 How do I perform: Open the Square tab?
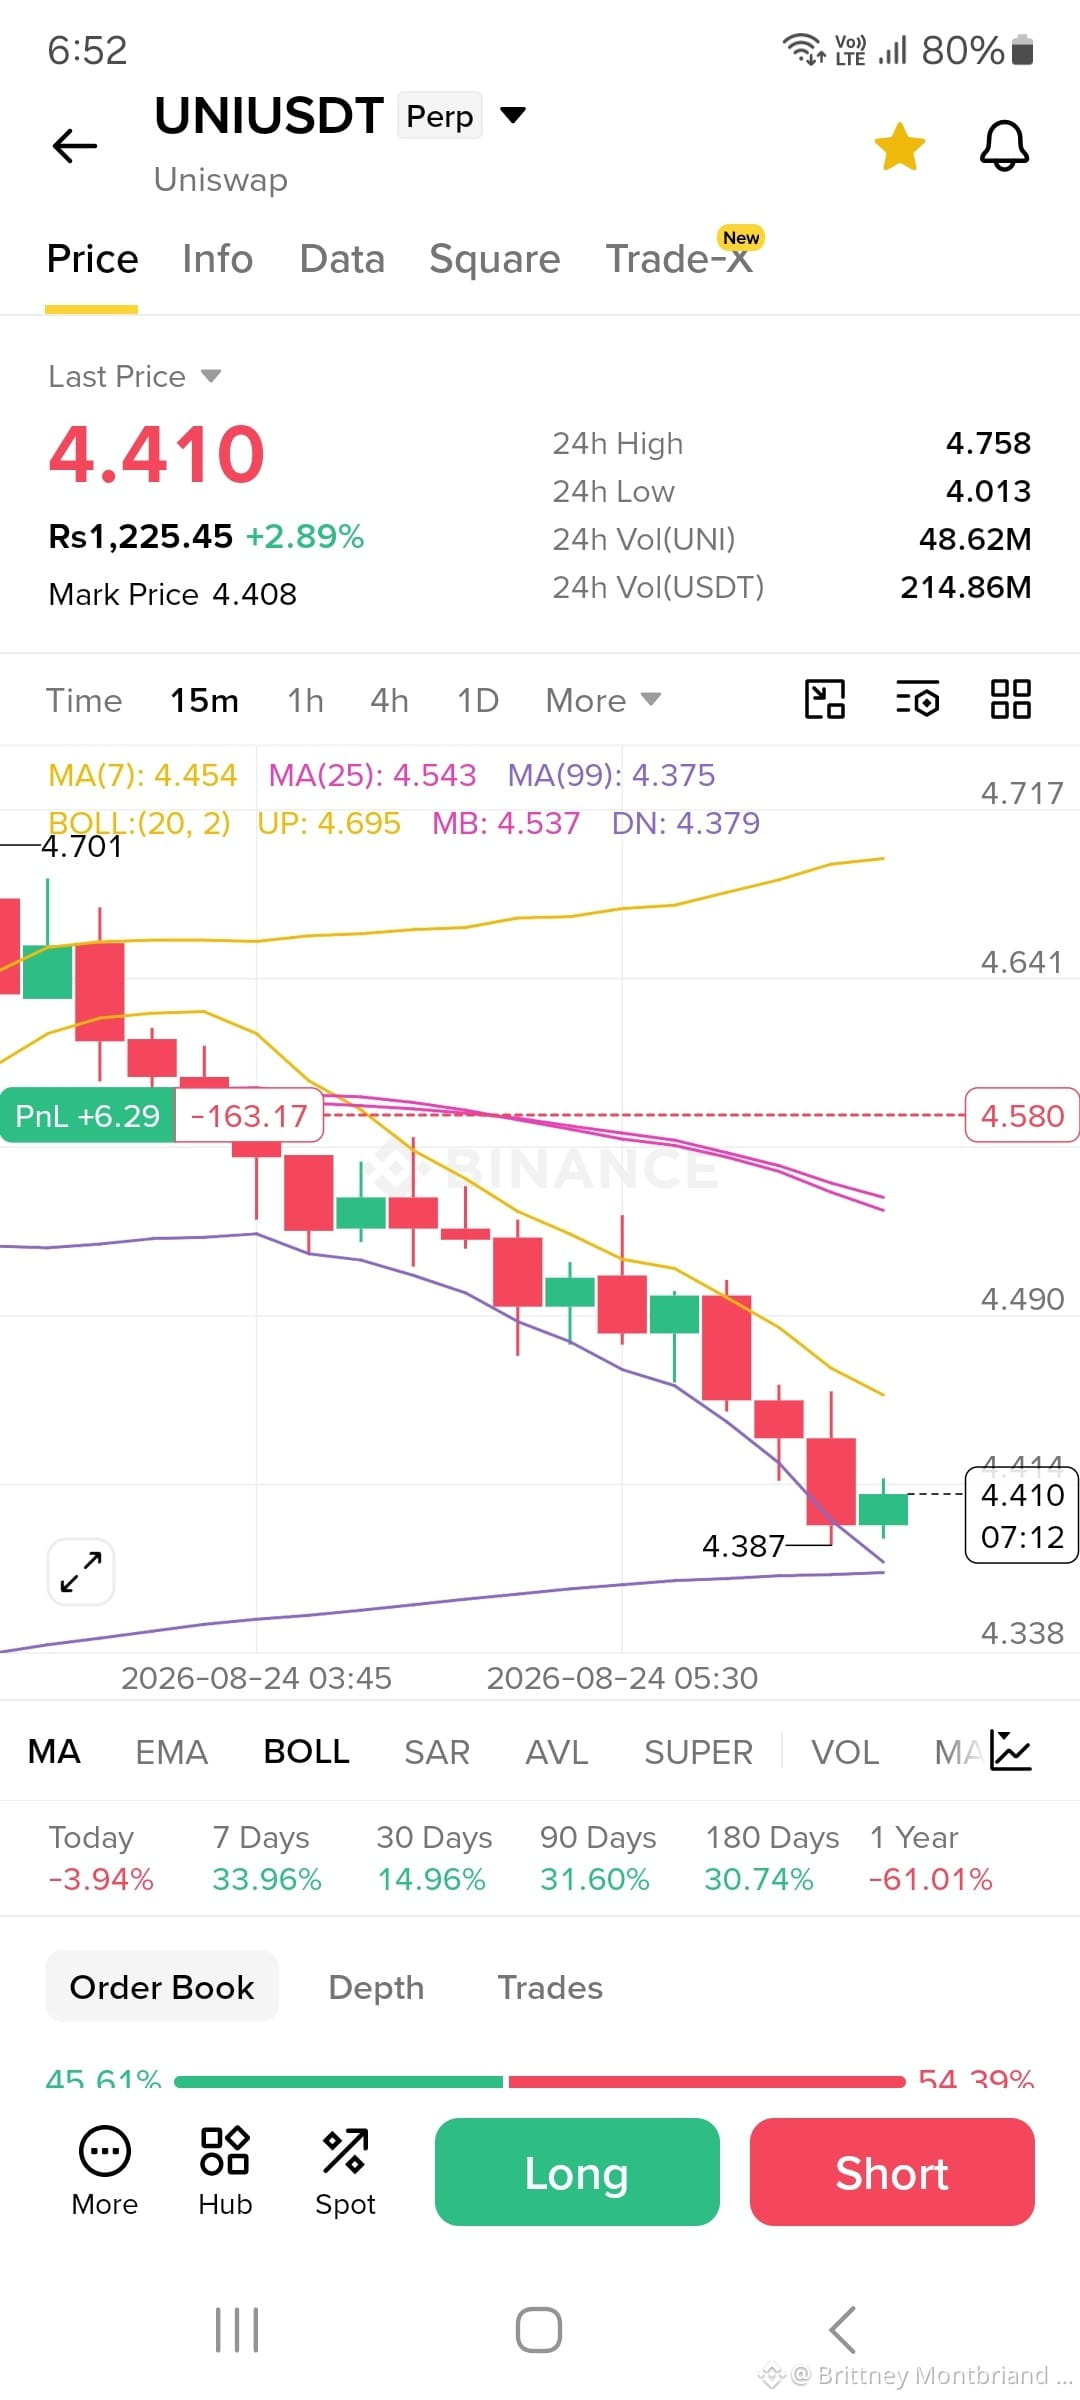(495, 259)
